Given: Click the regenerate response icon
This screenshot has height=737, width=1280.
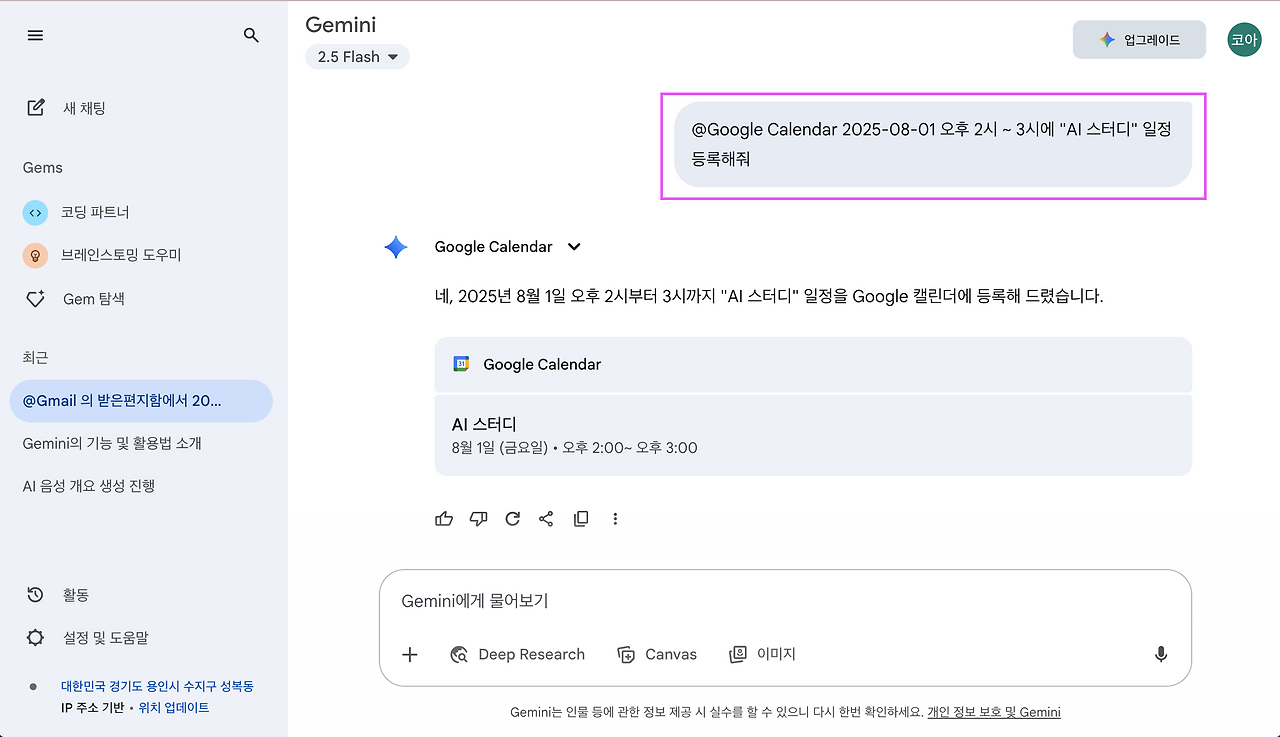Looking at the screenshot, I should click(512, 518).
